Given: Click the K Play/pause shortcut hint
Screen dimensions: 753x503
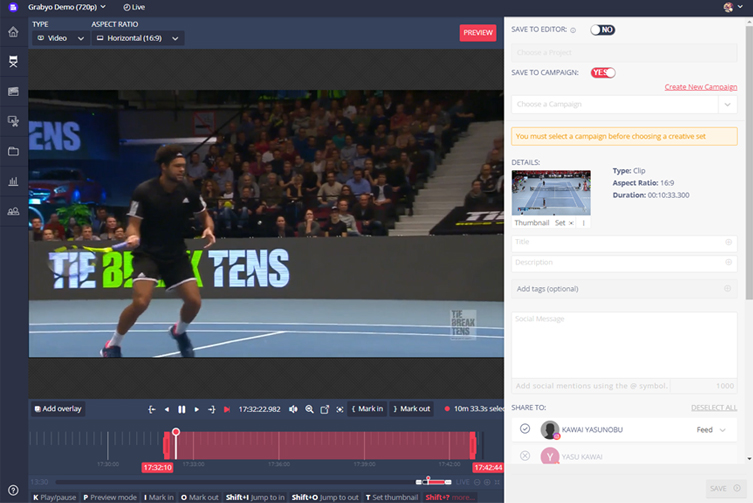Looking at the screenshot, I should (54, 497).
